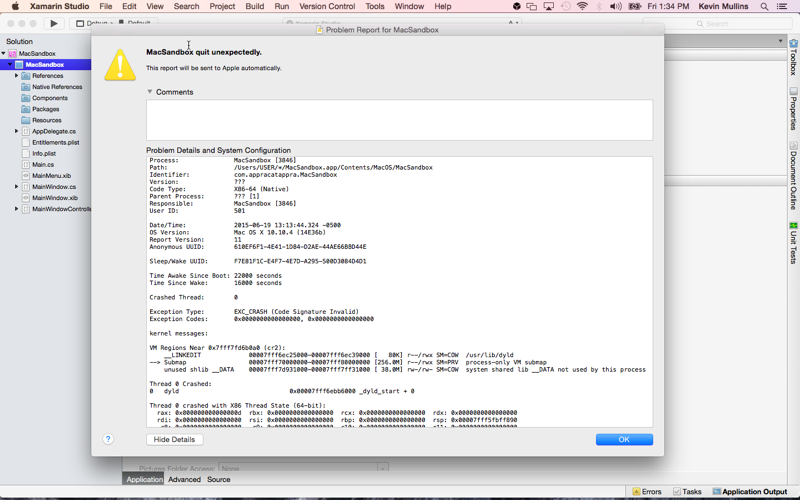
Task: Expand the AppDelegate.cs tree node
Action: [x=16, y=131]
